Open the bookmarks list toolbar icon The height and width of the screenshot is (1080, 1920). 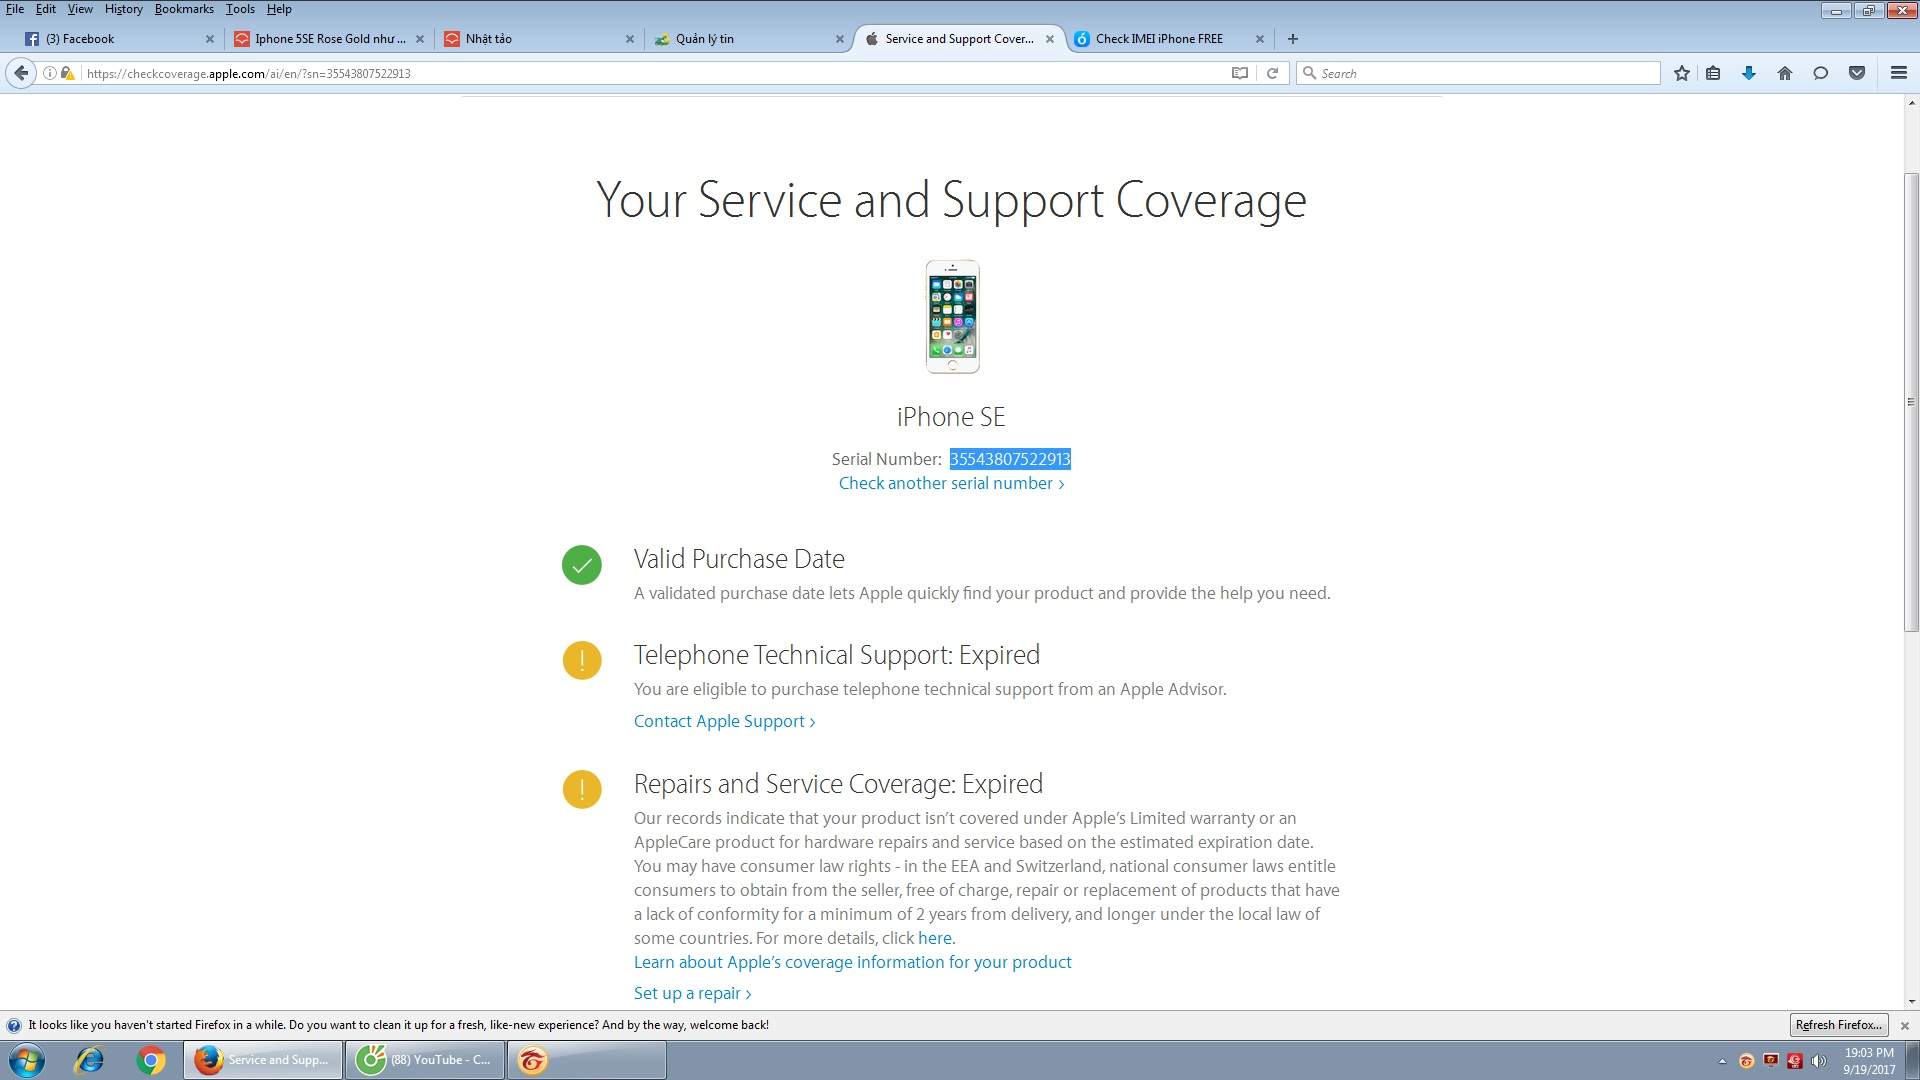tap(1713, 73)
